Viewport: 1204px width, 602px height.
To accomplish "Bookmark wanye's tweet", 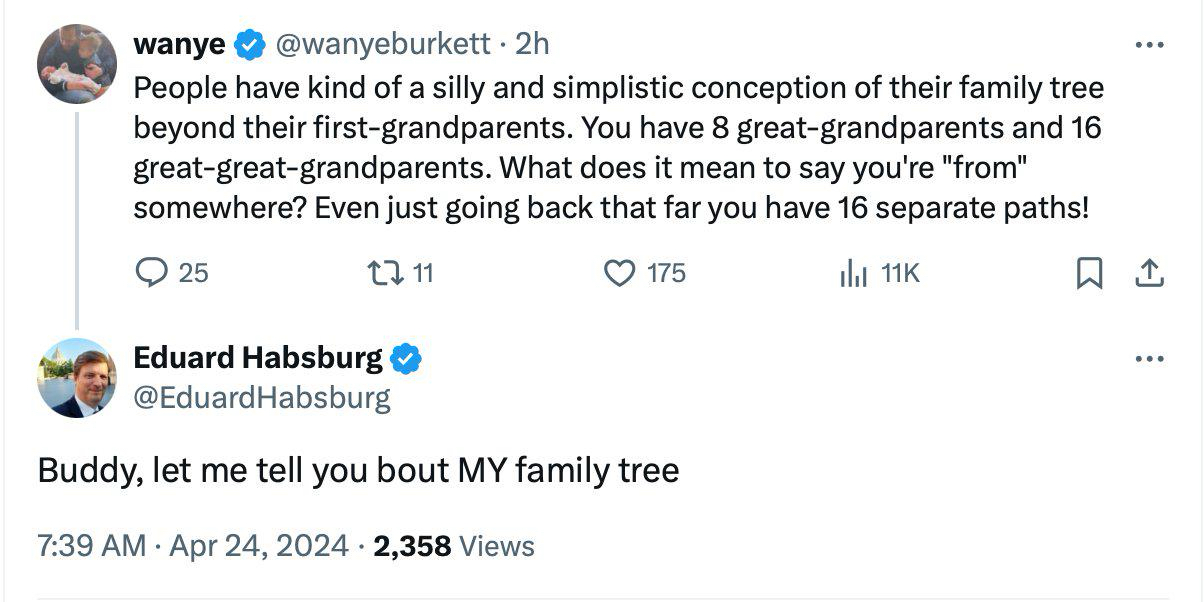I will pyautogui.click(x=1088, y=272).
